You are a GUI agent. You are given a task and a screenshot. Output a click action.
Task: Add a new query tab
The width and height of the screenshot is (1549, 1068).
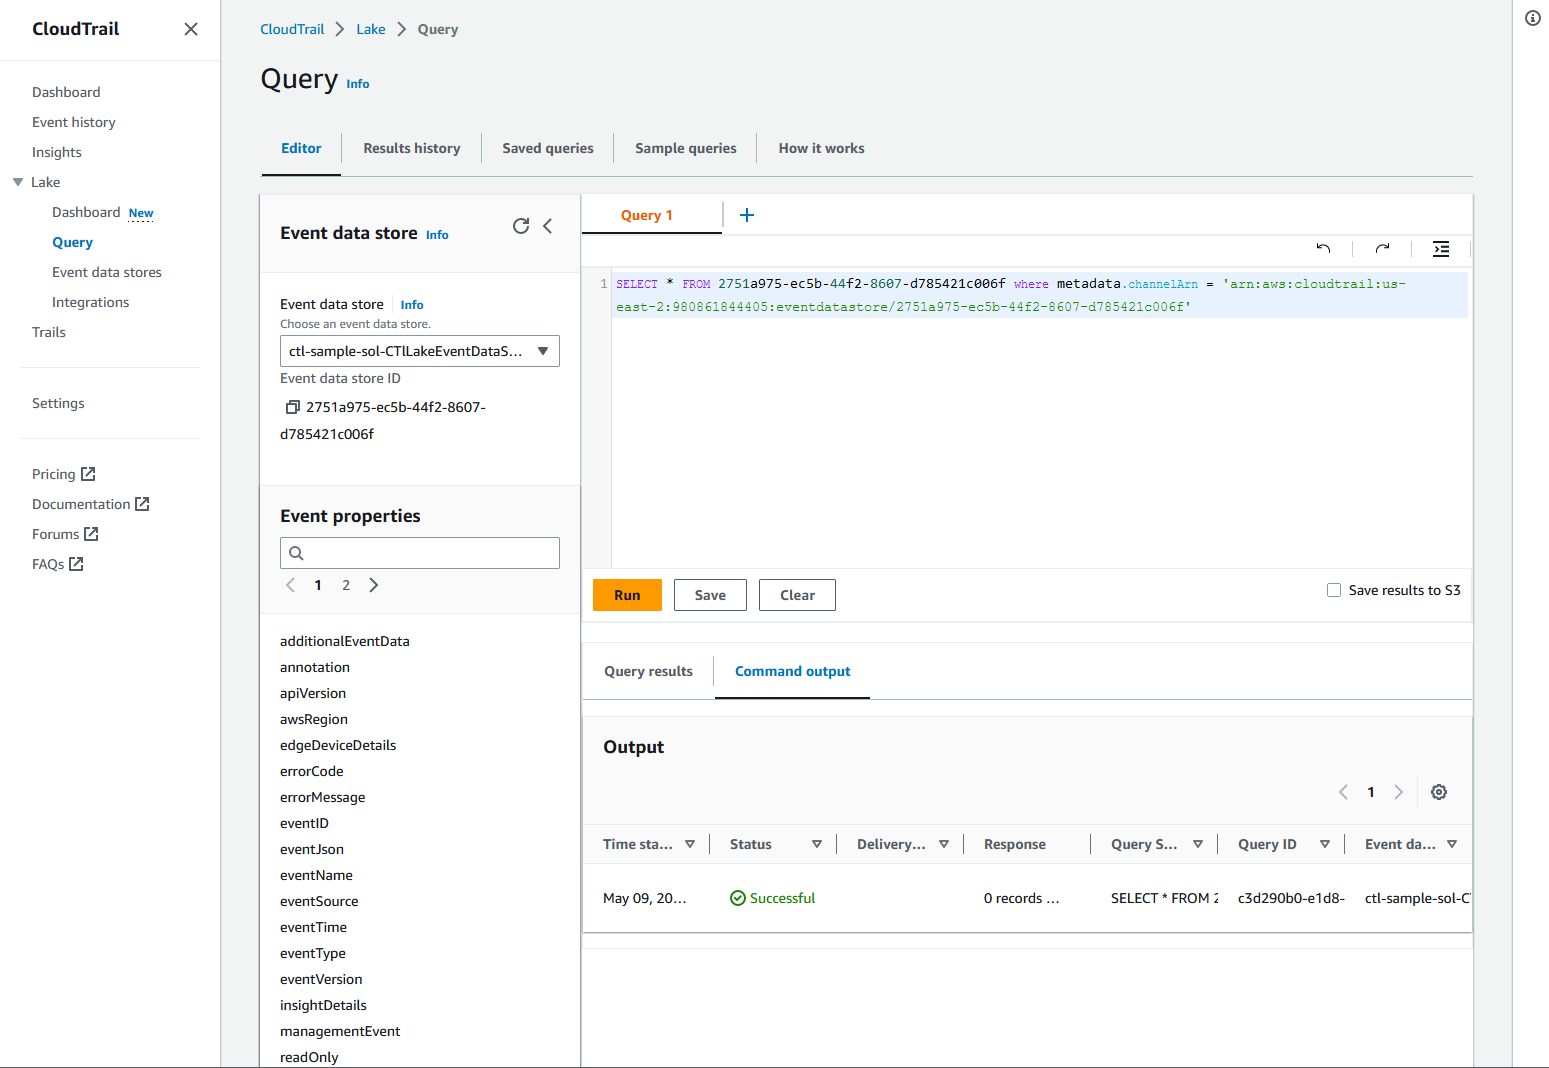[x=746, y=215]
